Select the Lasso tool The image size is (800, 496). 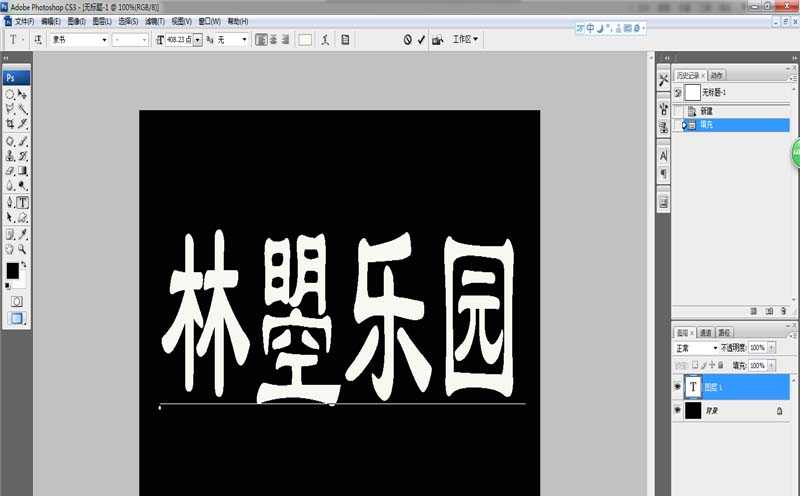click(x=10, y=109)
